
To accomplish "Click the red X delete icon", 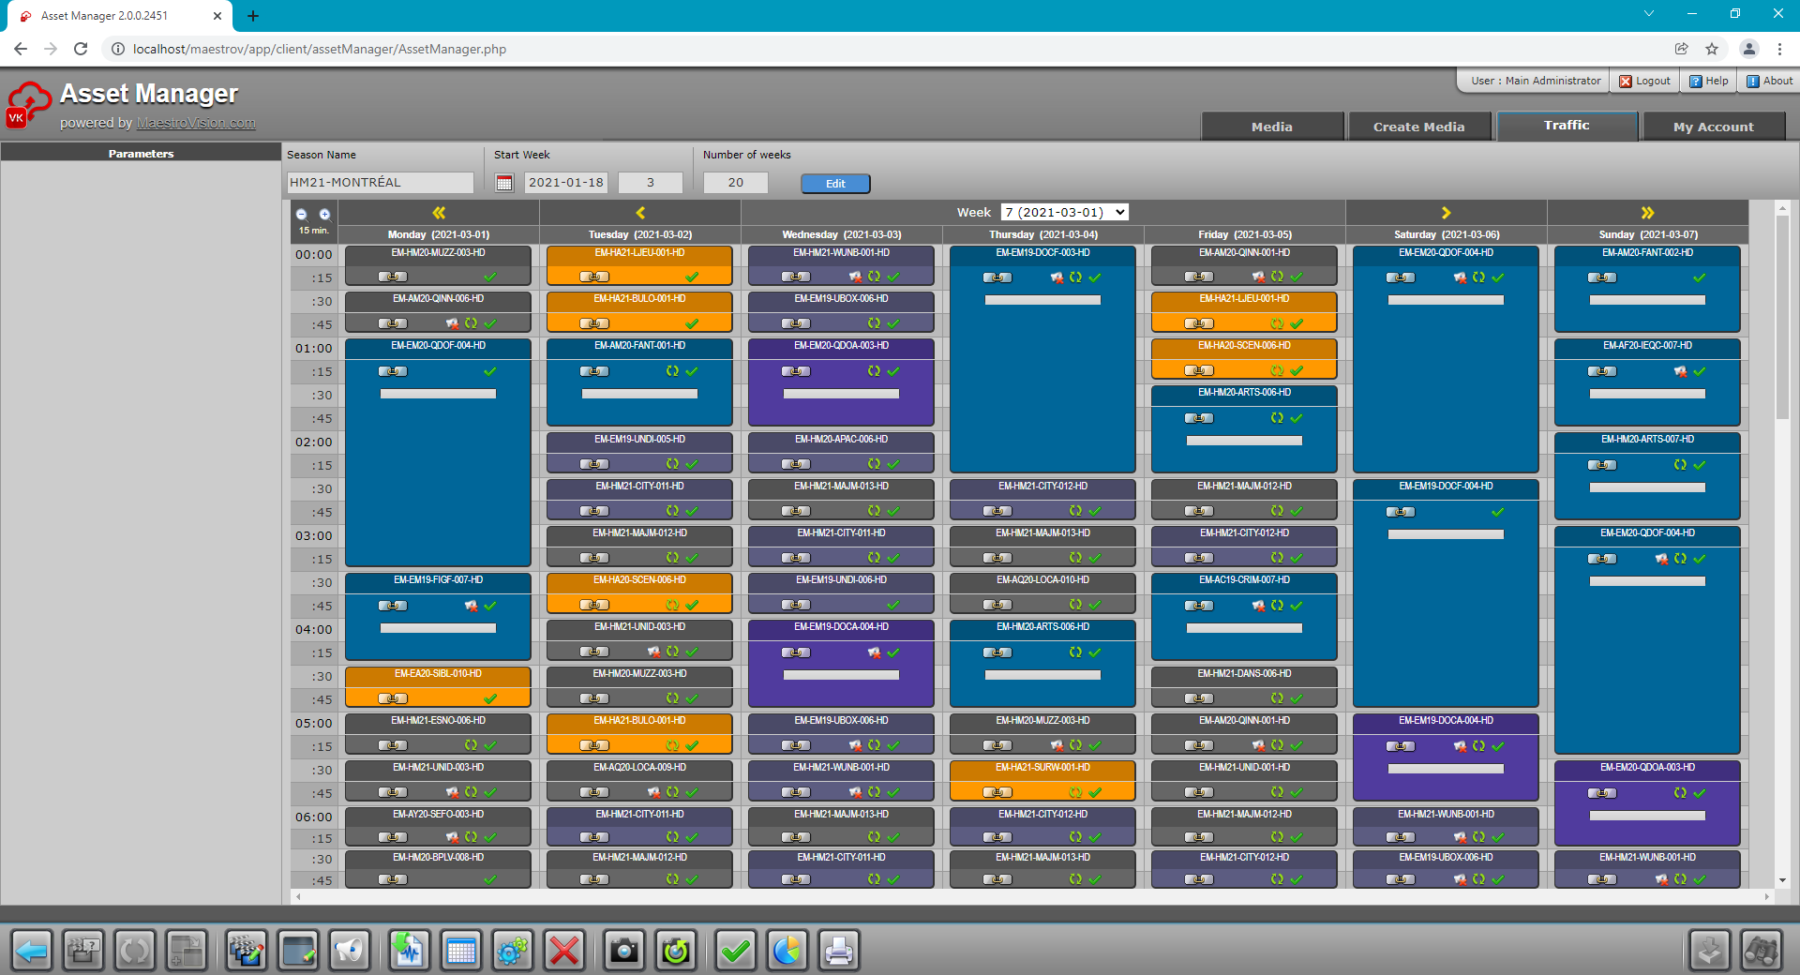I will 564,951.
